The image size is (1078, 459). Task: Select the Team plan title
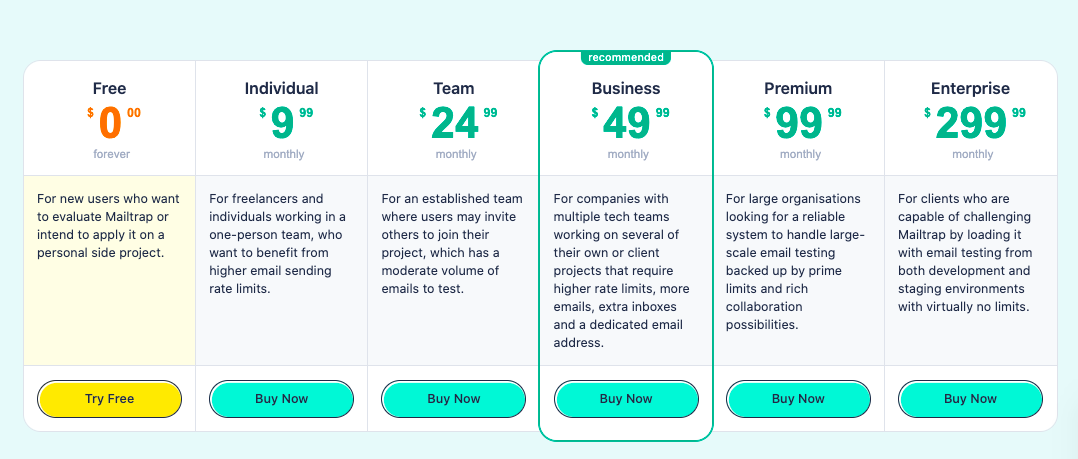[x=454, y=88]
